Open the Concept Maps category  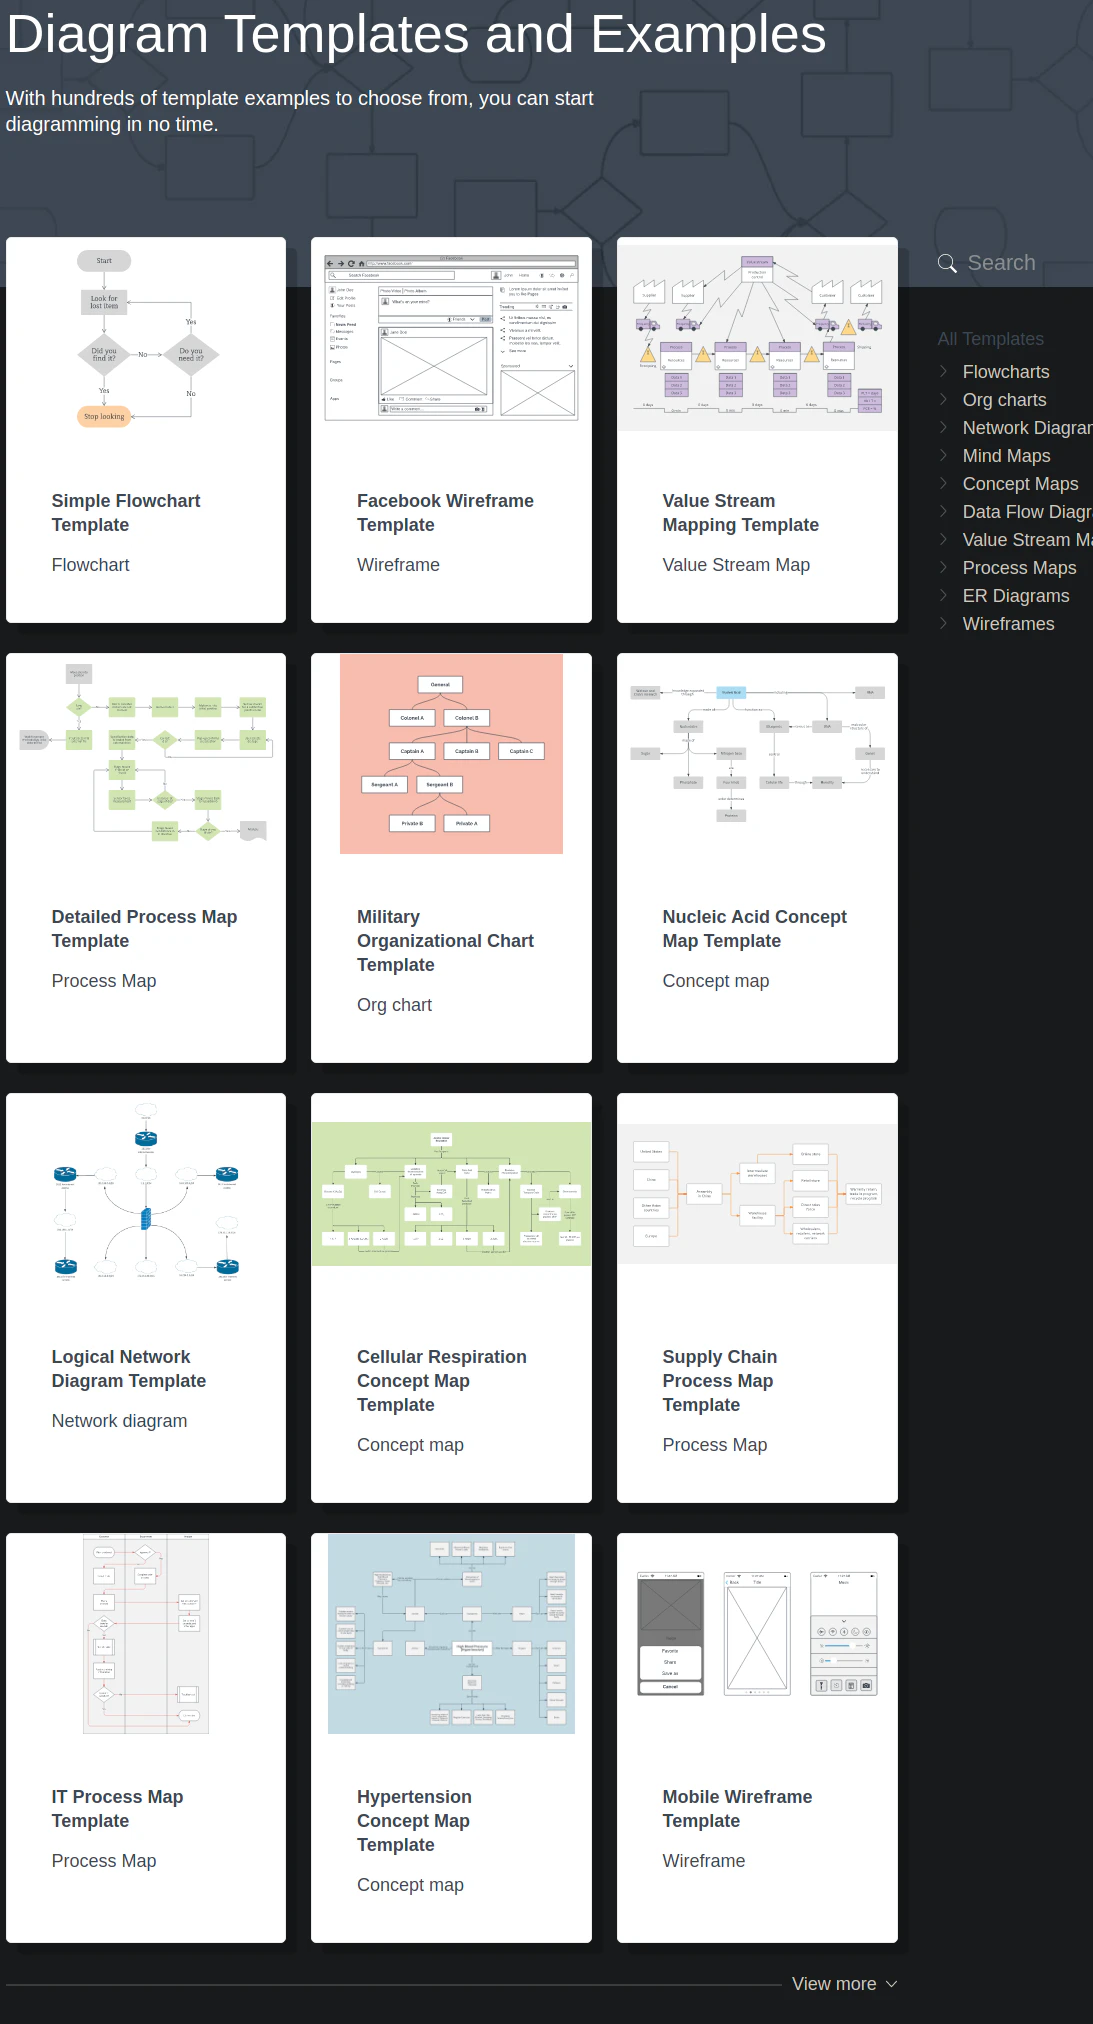pyautogui.click(x=1020, y=484)
